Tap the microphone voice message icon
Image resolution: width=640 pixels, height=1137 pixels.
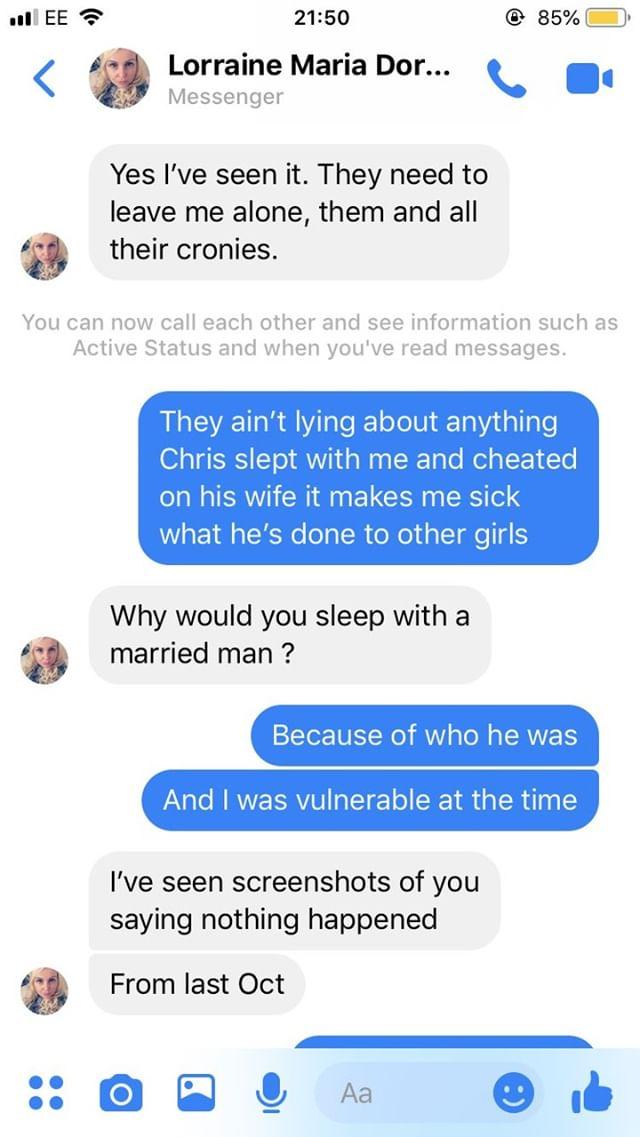272,1093
